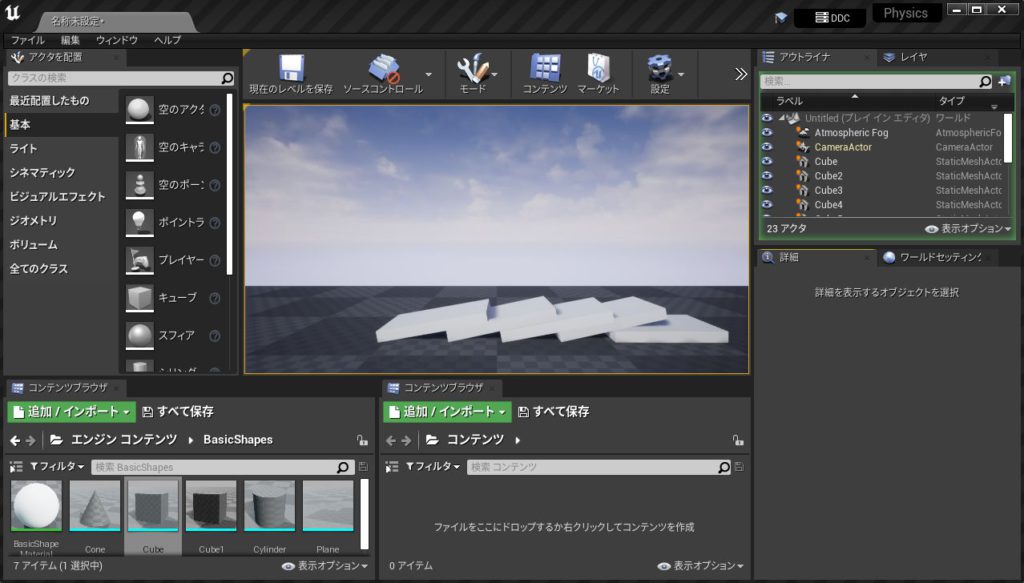Open the ソースコントロール dropdown arrow

pos(428,74)
